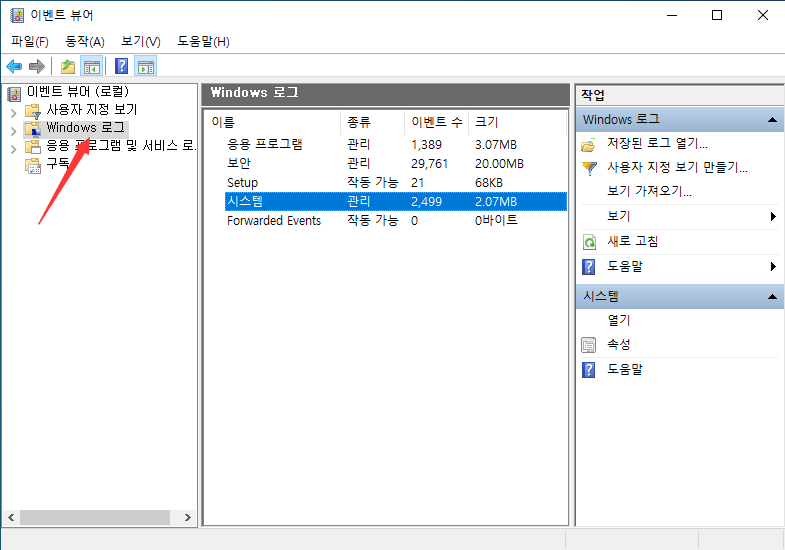This screenshot has width=785, height=550.
Task: Sort by the 크기 column header
Action: tap(517, 122)
